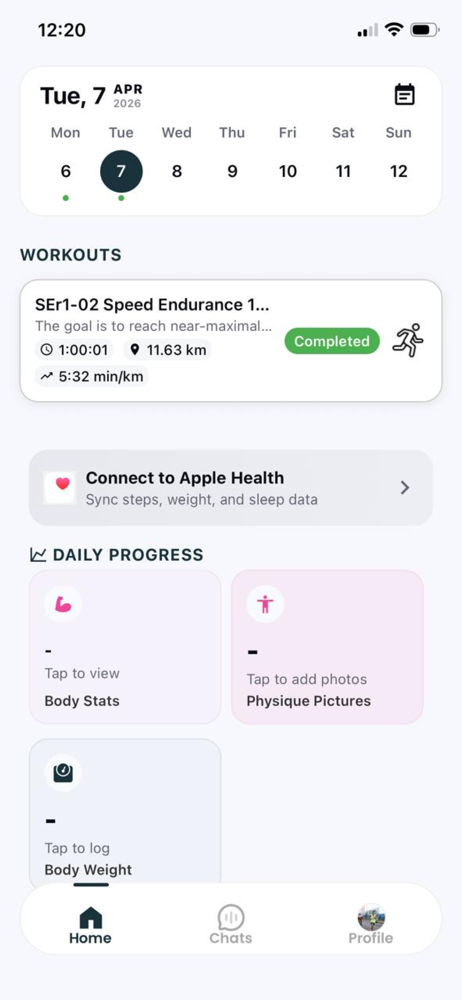
Task: Tap the Chats speech bubble icon
Action: pos(230,918)
